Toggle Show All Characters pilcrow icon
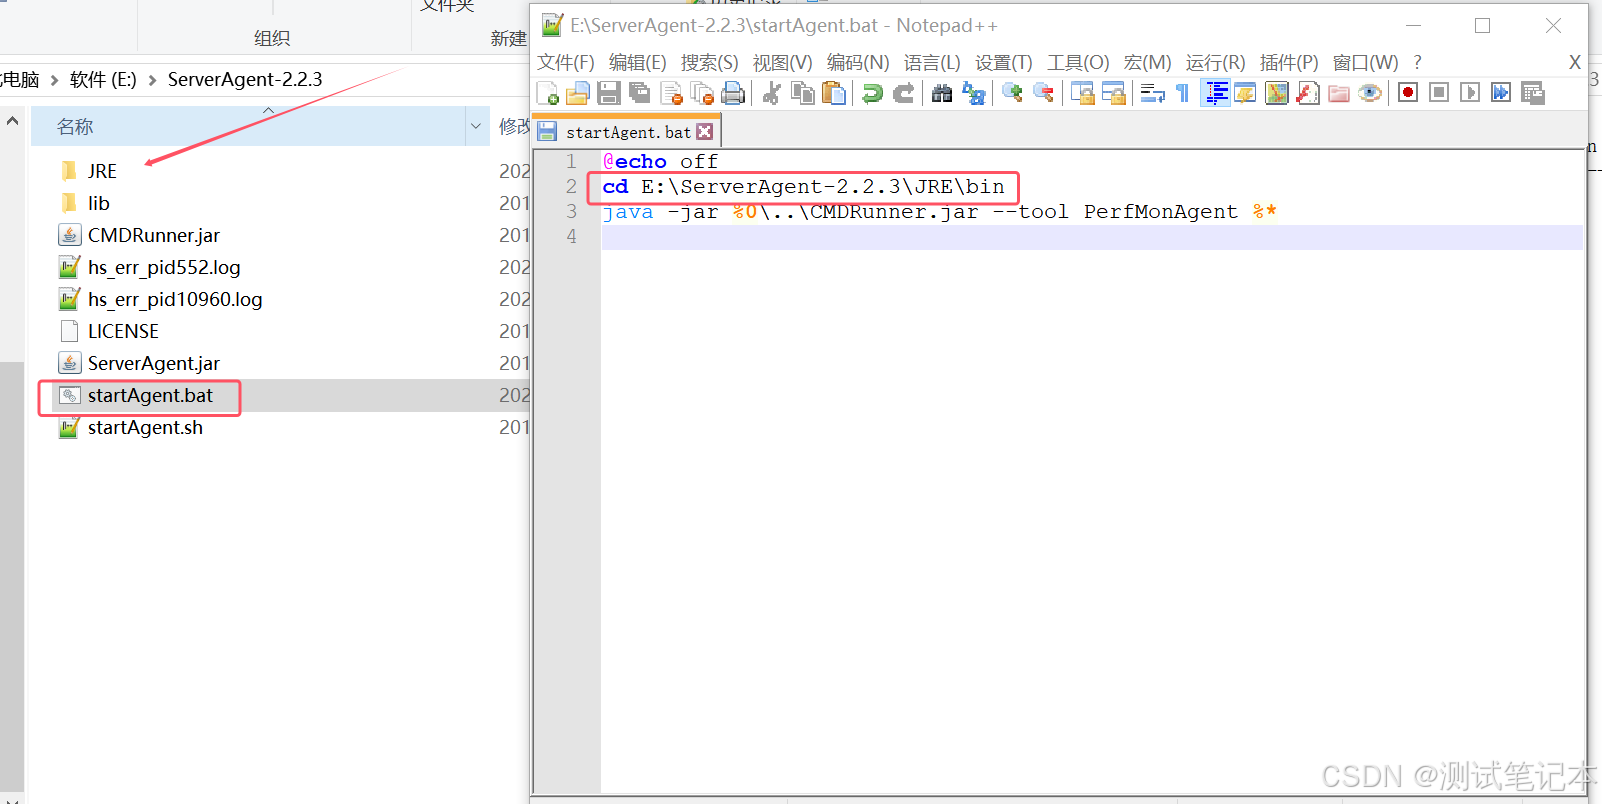The width and height of the screenshot is (1602, 804). click(x=1183, y=93)
